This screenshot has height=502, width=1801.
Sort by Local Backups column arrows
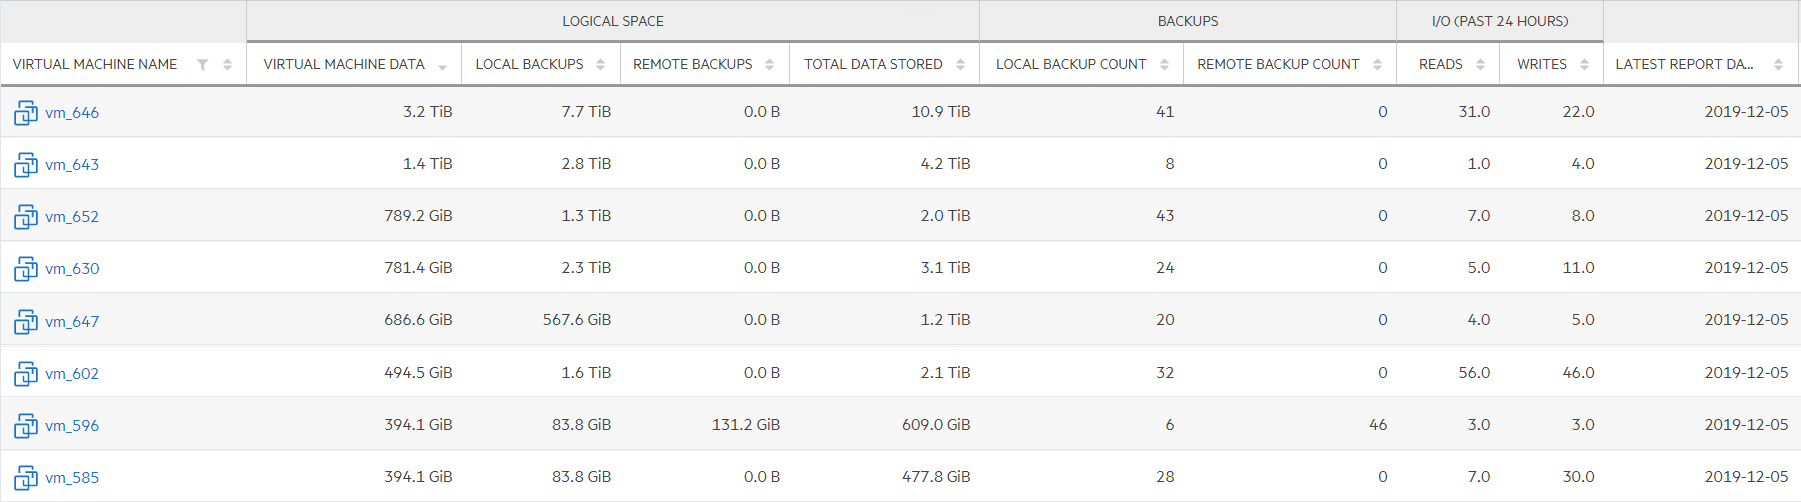(x=601, y=64)
